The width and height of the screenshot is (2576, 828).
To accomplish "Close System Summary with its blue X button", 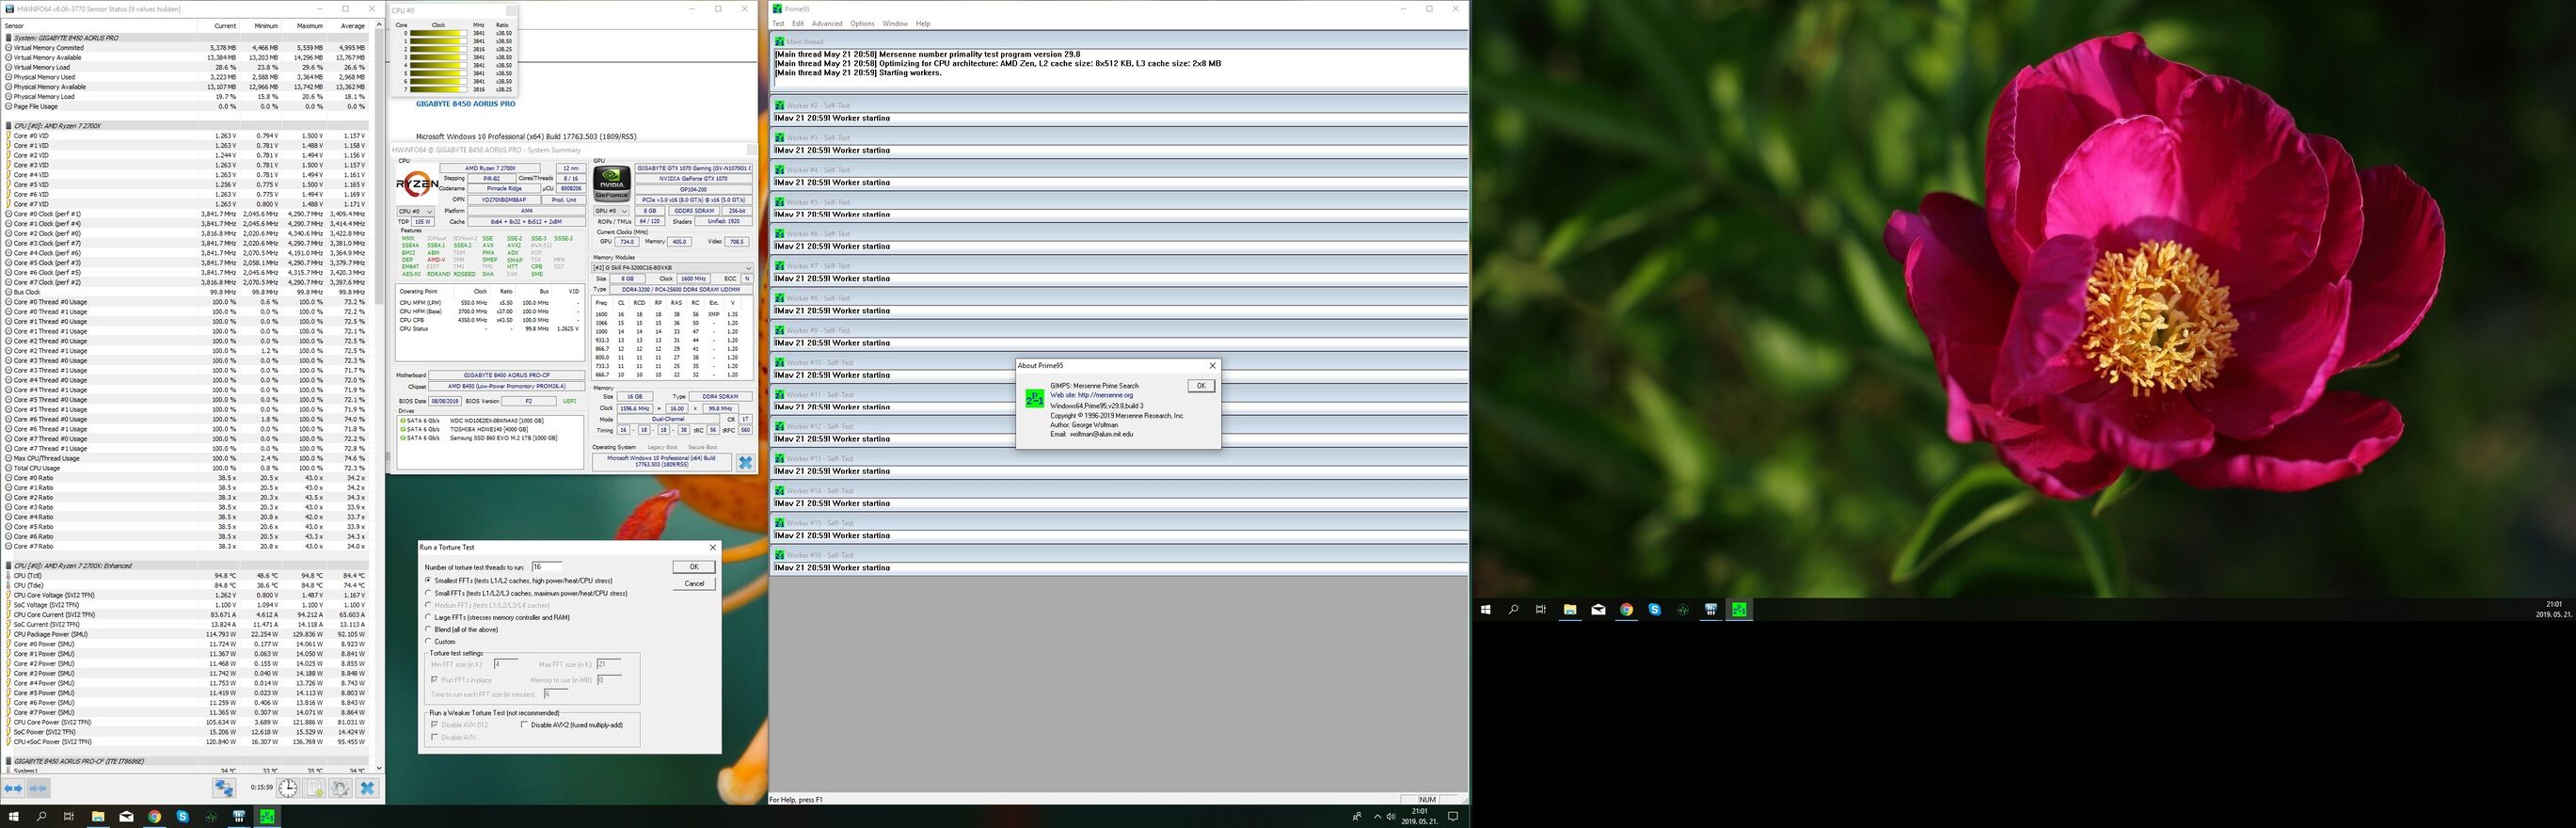I will 745,462.
